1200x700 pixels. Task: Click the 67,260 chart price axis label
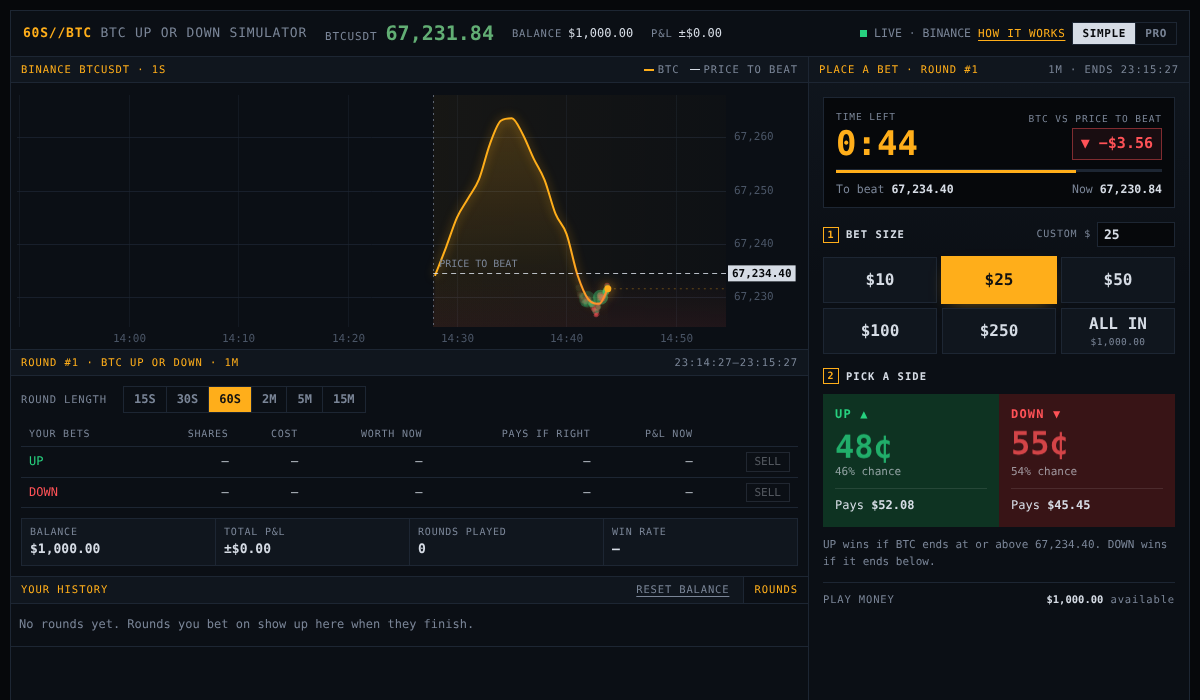(x=754, y=137)
